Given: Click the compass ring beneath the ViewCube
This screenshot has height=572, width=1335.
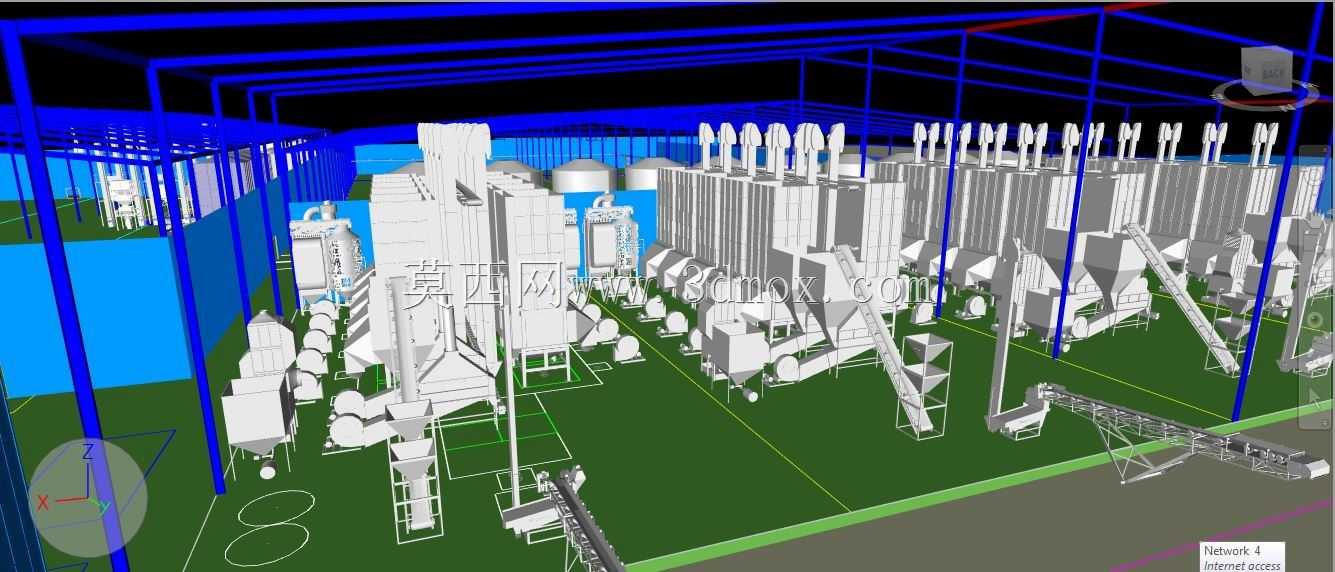Looking at the screenshot, I should pyautogui.click(x=1265, y=95).
